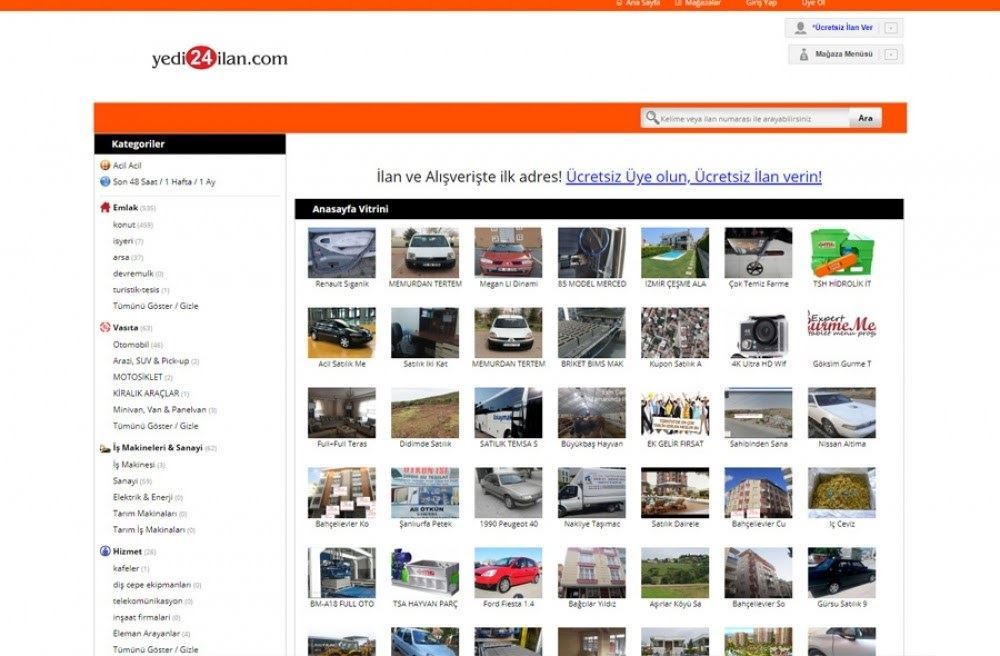Open the Eleman Arayanlar subcategory
Screen dimensions: 1000x656
point(147,634)
